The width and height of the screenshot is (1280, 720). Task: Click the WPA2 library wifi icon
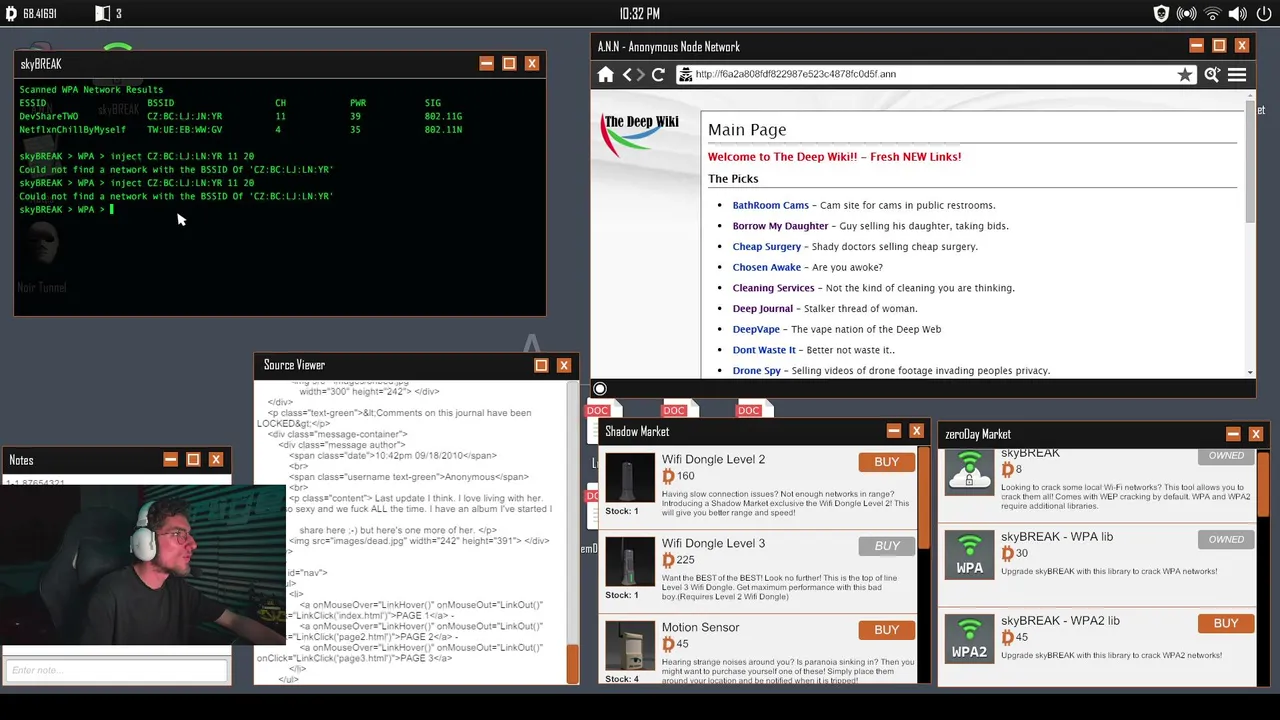pyautogui.click(x=969, y=638)
